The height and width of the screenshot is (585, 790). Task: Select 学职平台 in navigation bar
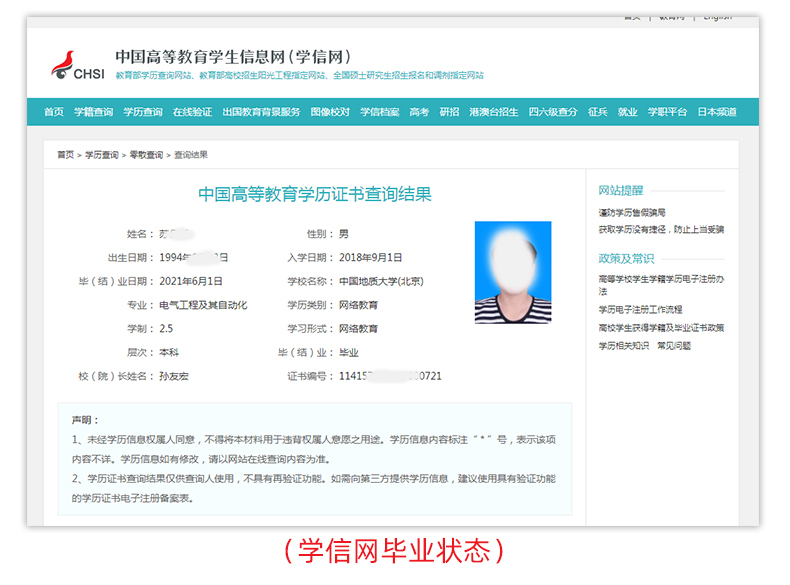tap(667, 112)
